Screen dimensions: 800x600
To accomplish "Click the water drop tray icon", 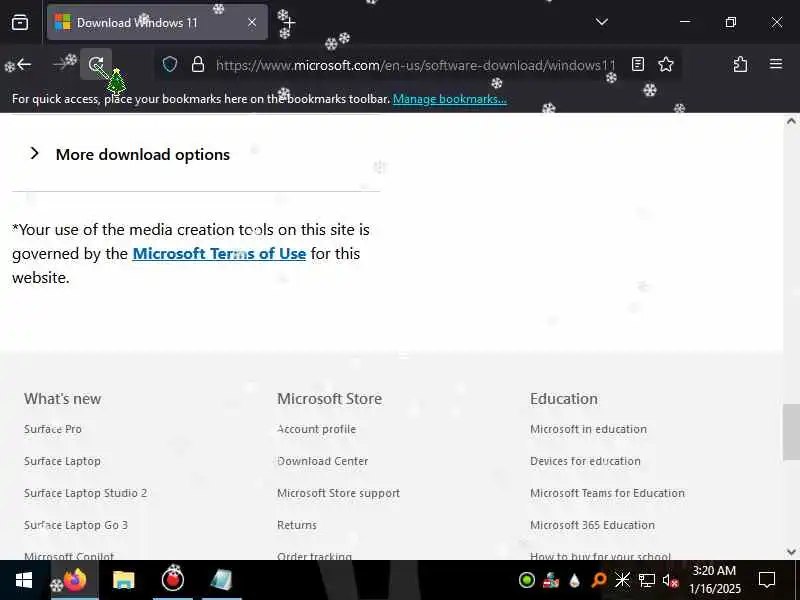I will click(574, 580).
